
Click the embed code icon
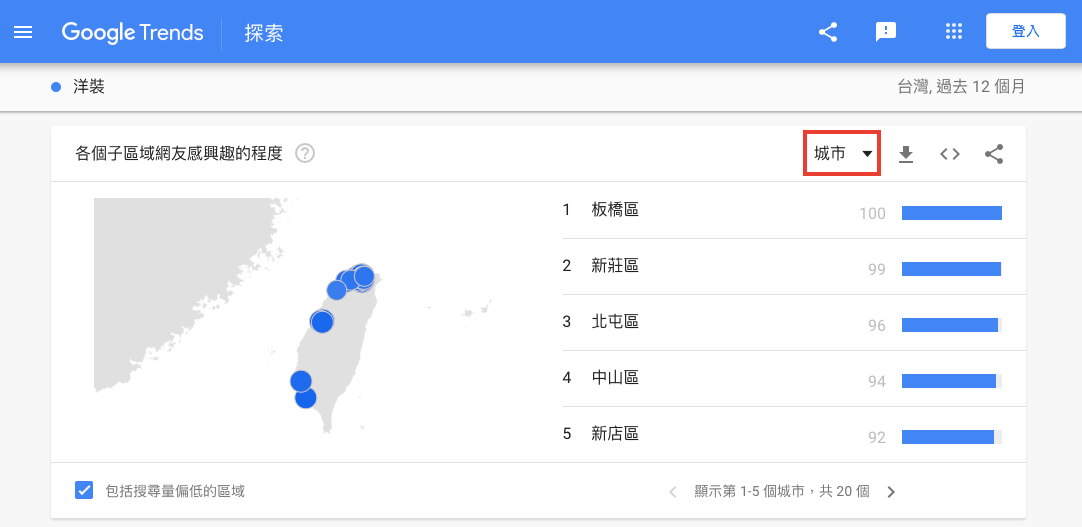950,154
